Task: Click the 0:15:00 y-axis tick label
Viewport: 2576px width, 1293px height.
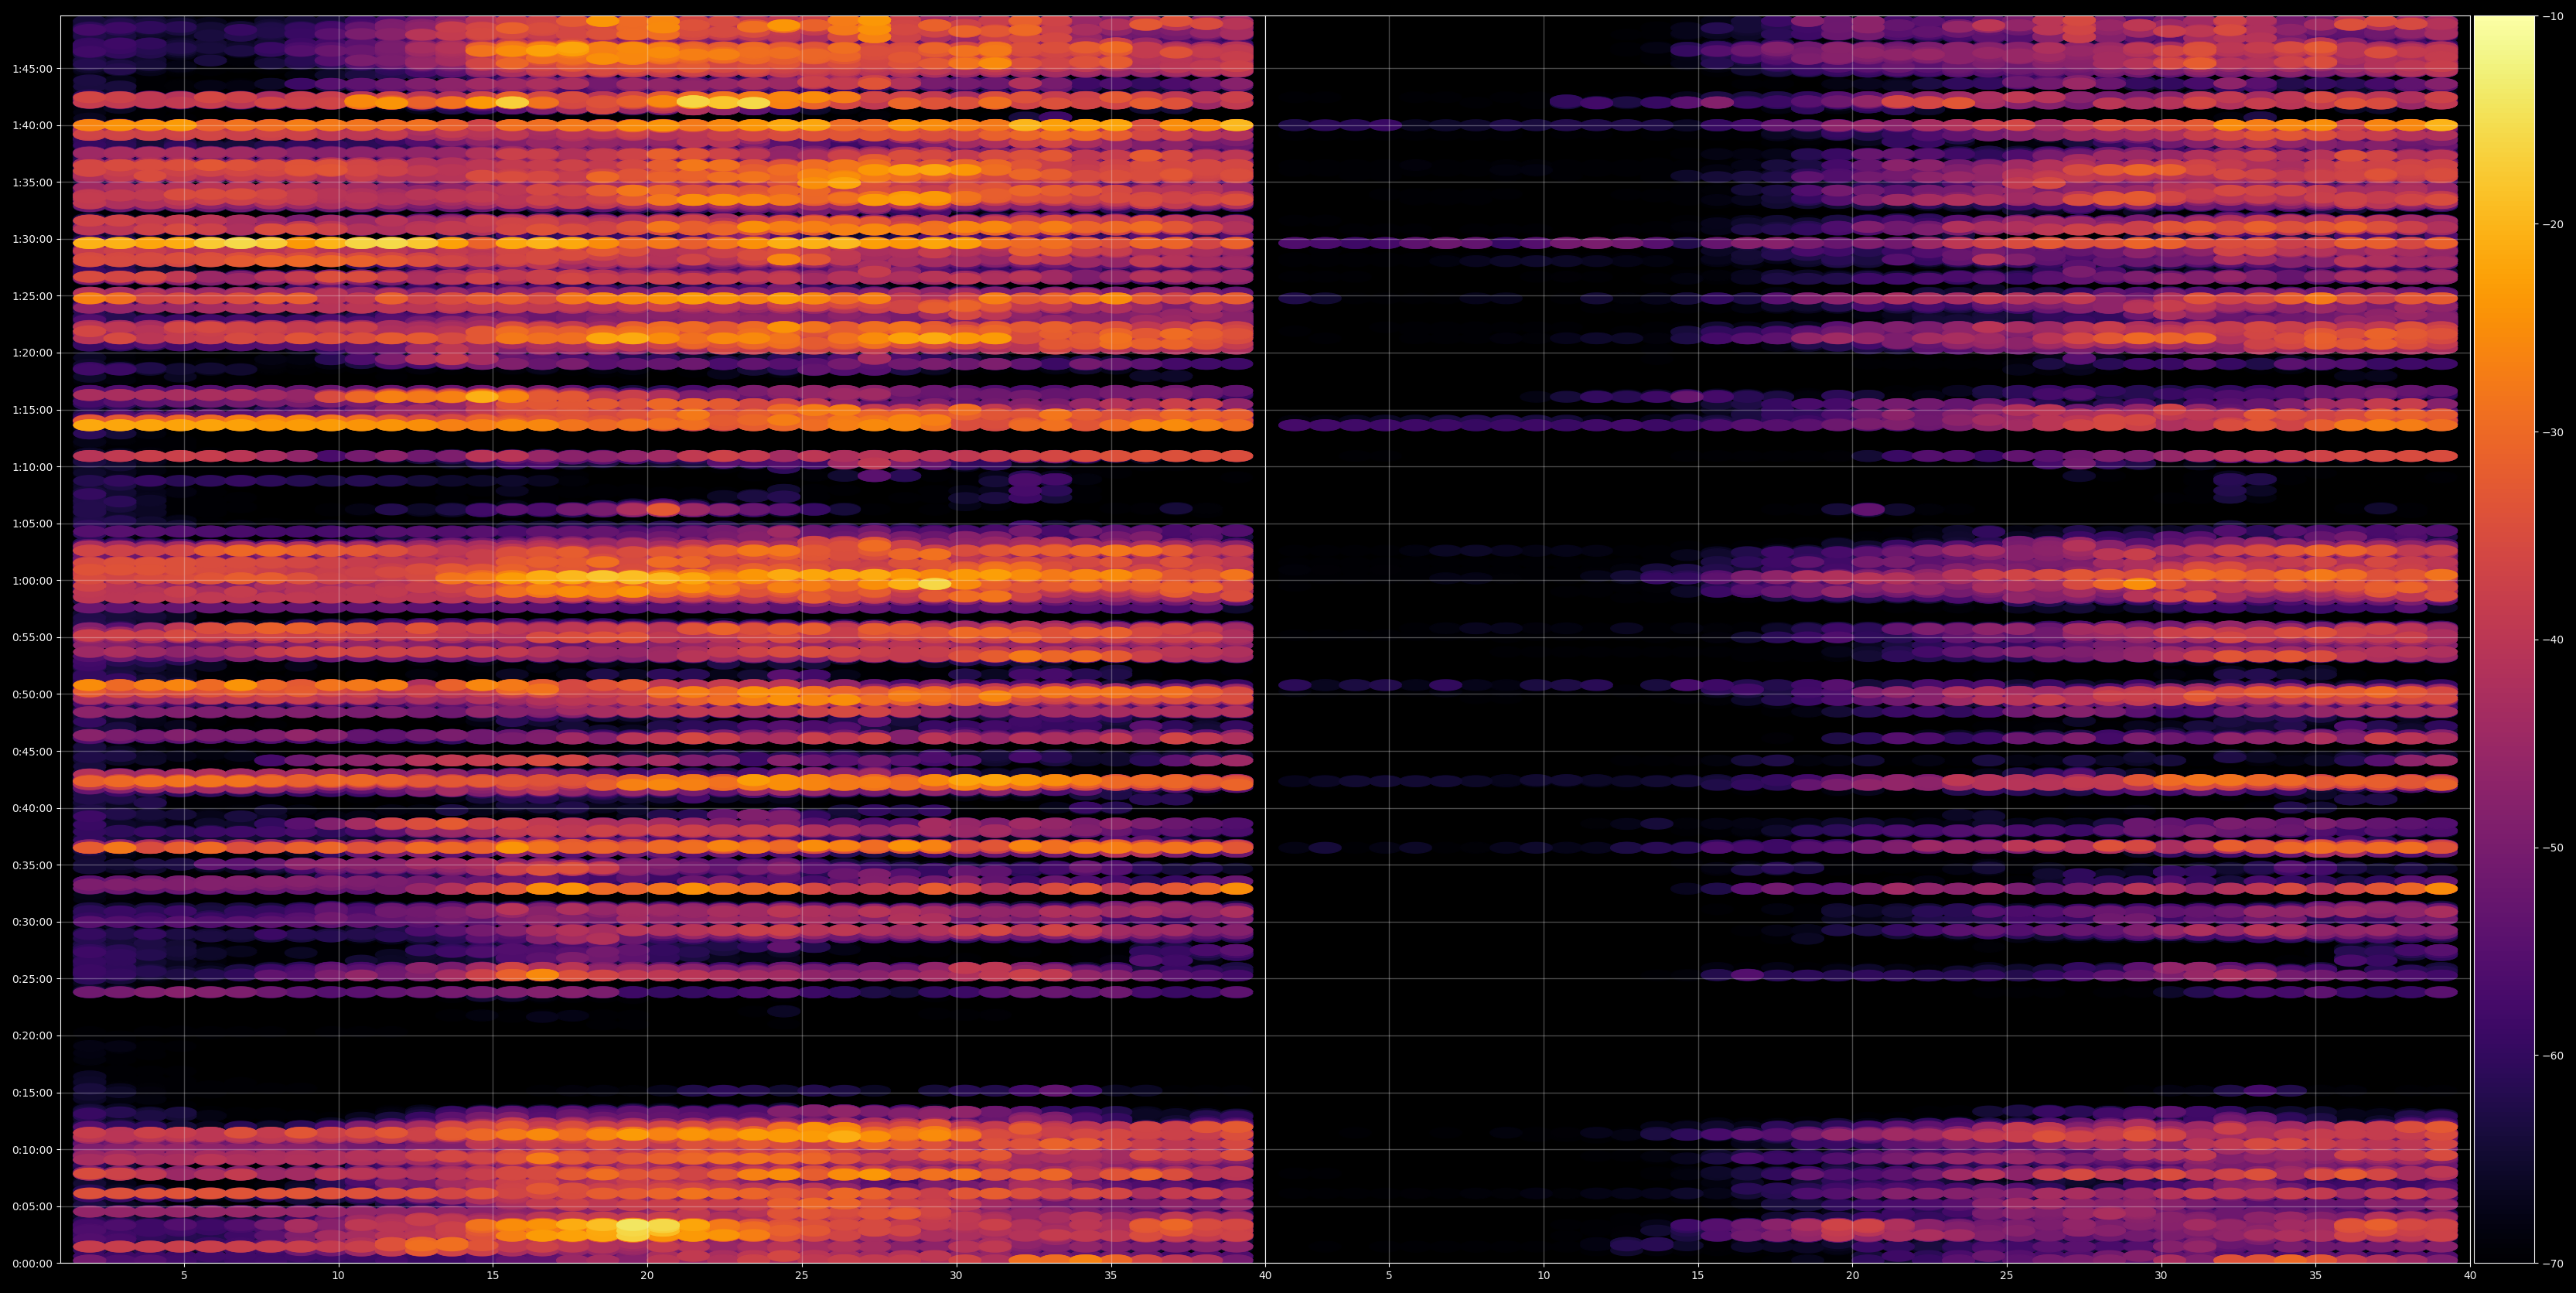Action: (x=32, y=1093)
